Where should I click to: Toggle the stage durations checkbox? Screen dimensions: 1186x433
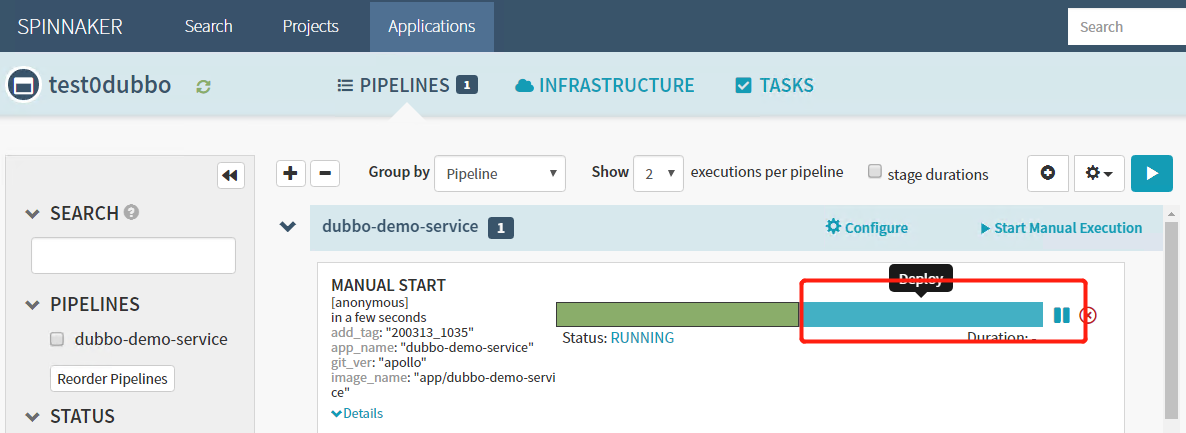click(875, 172)
